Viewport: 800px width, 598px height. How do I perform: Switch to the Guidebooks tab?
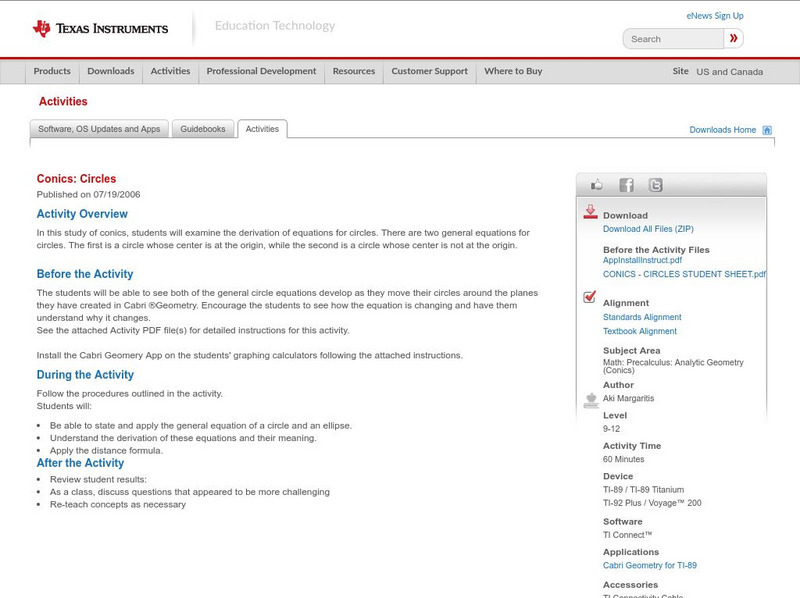point(203,129)
